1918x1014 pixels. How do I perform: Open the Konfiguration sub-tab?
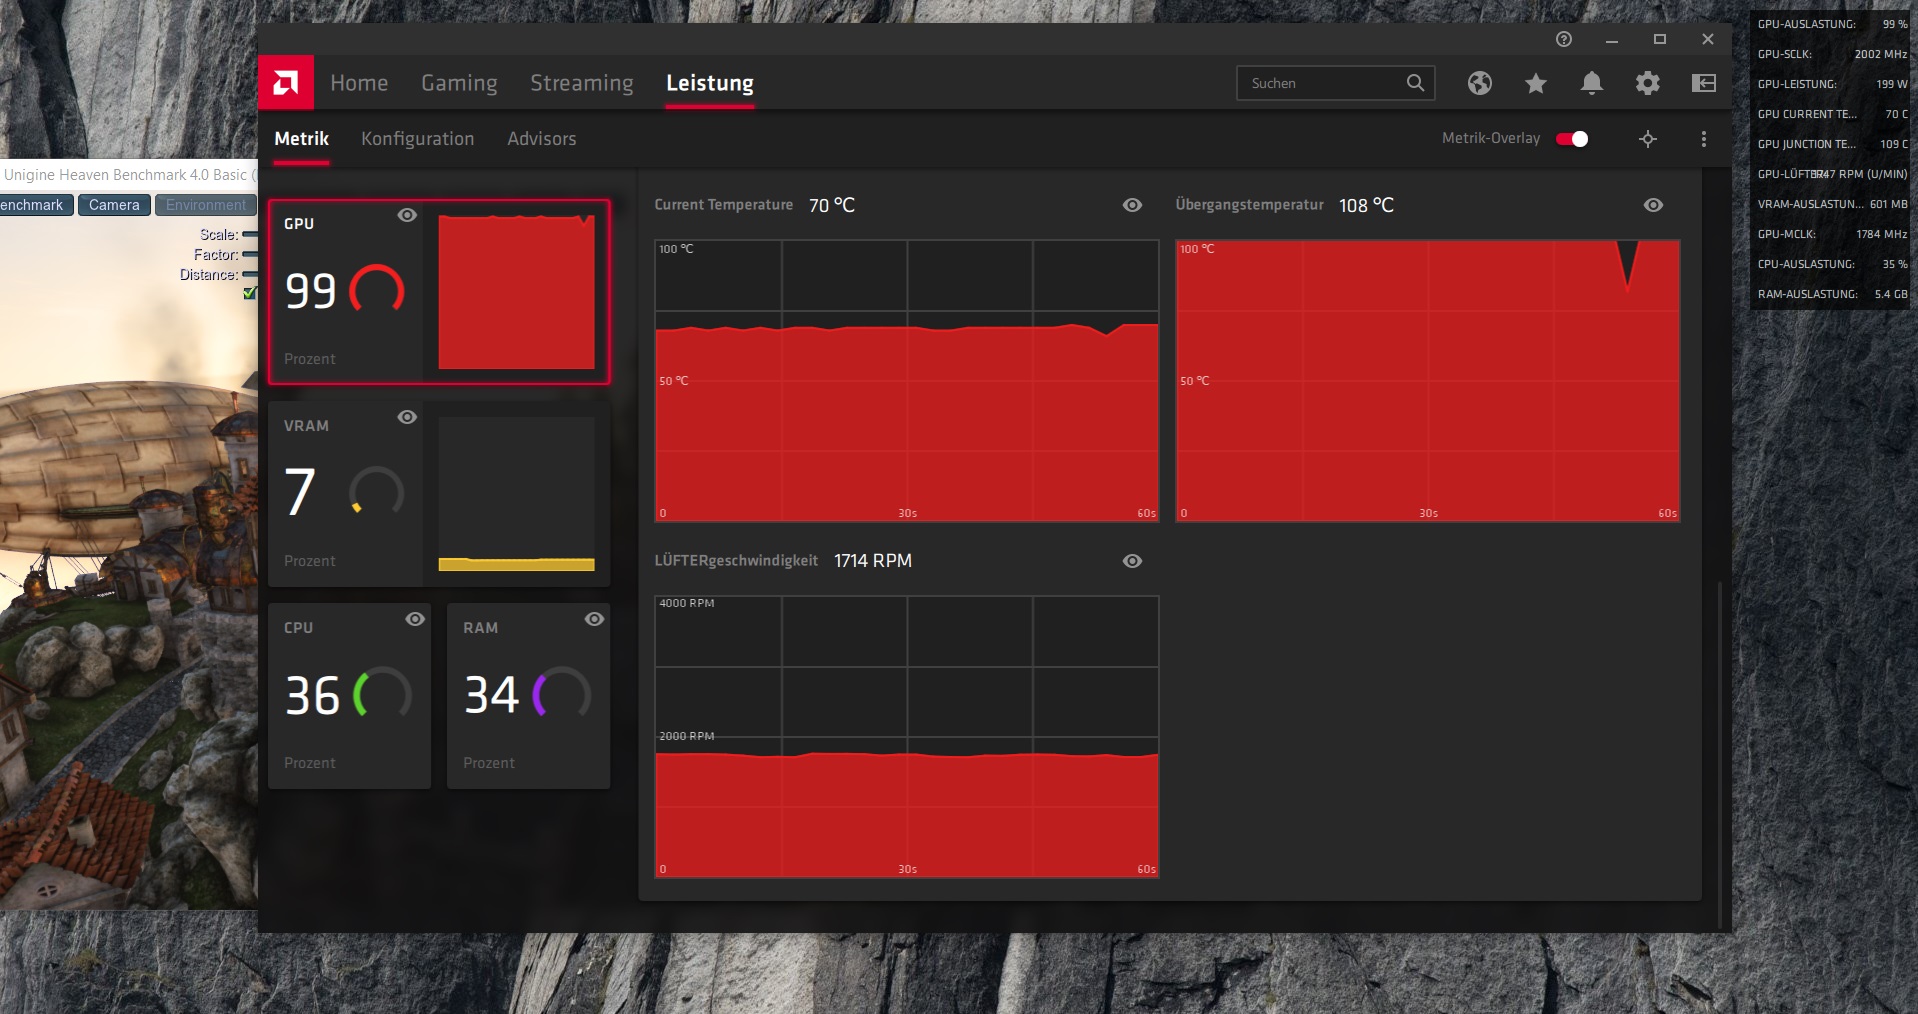(418, 139)
